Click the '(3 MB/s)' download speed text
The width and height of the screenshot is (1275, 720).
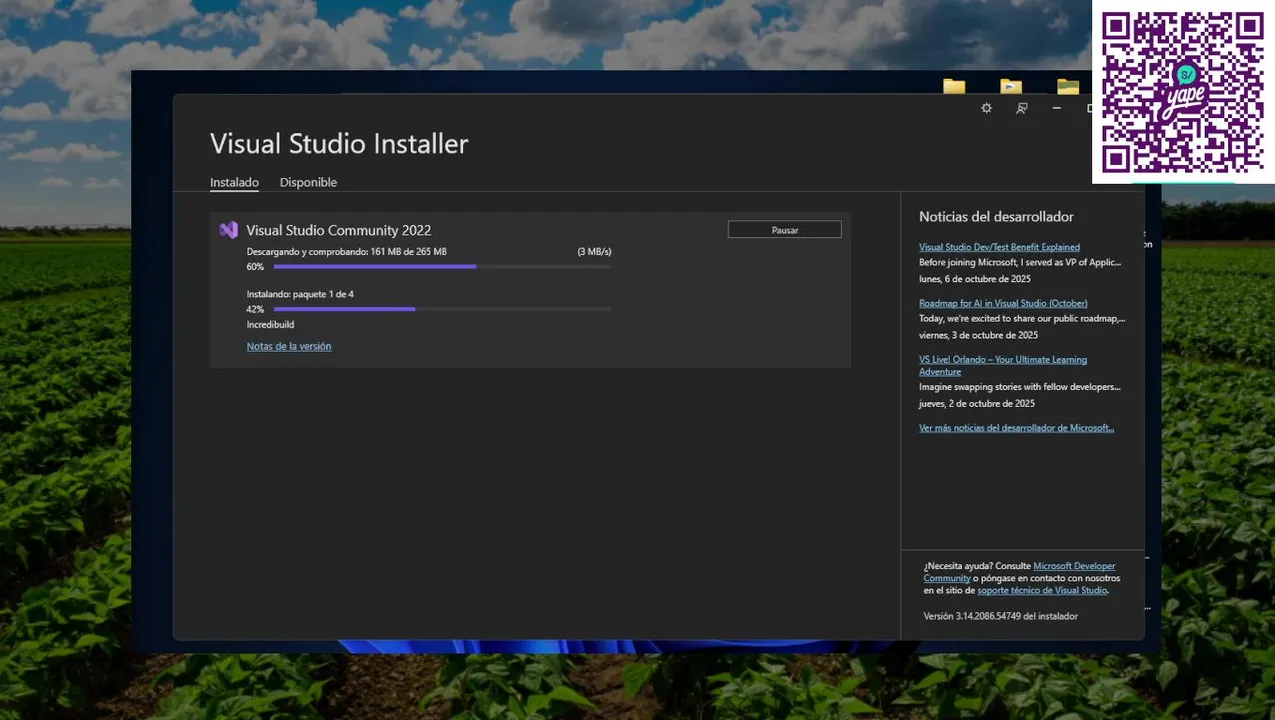pos(594,252)
